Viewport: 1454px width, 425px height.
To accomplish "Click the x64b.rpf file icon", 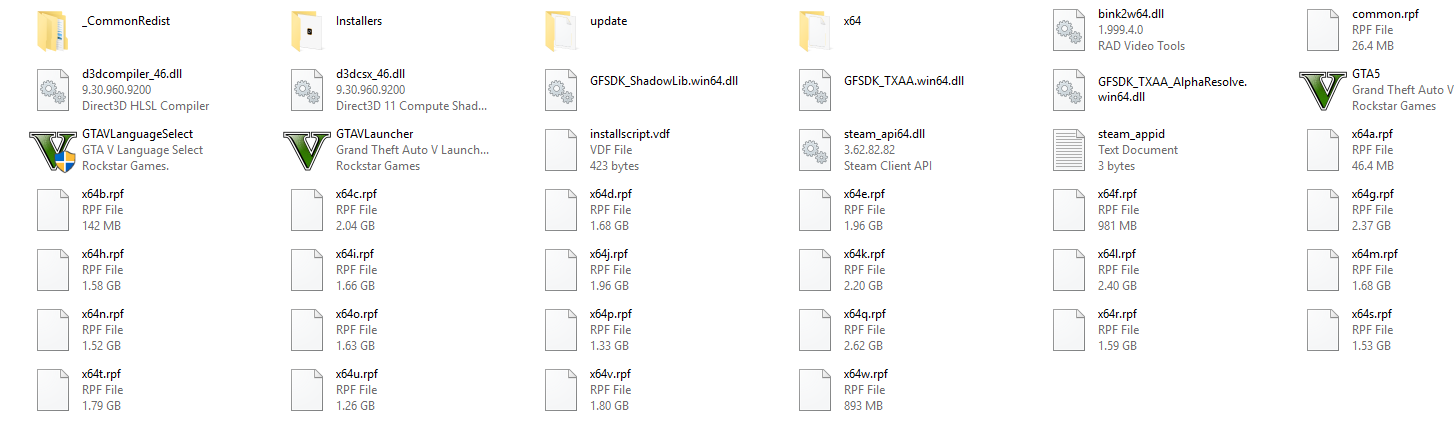I will click(52, 210).
